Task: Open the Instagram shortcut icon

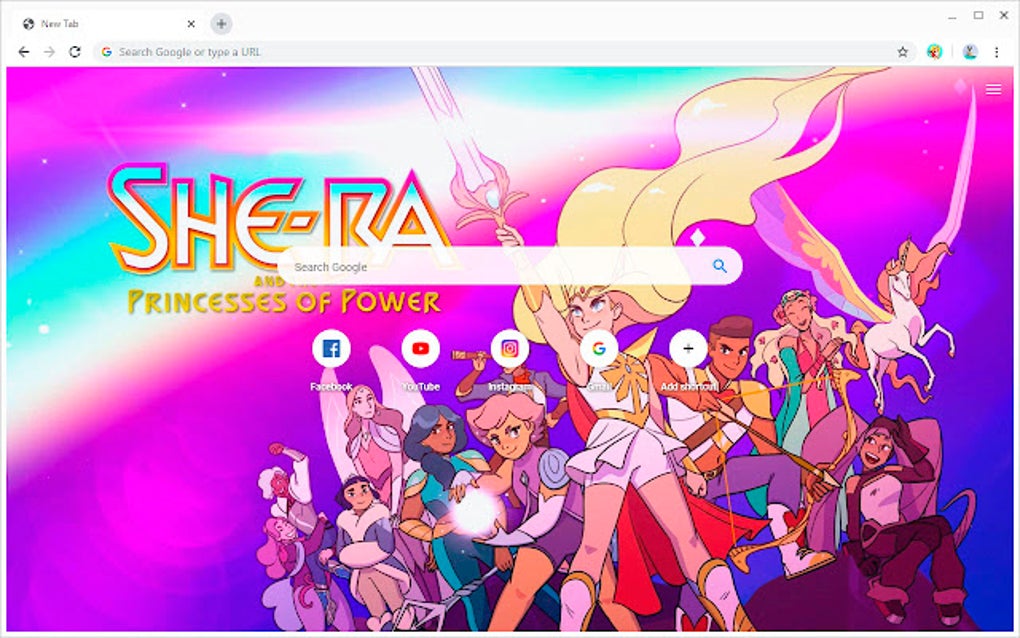Action: [509, 348]
